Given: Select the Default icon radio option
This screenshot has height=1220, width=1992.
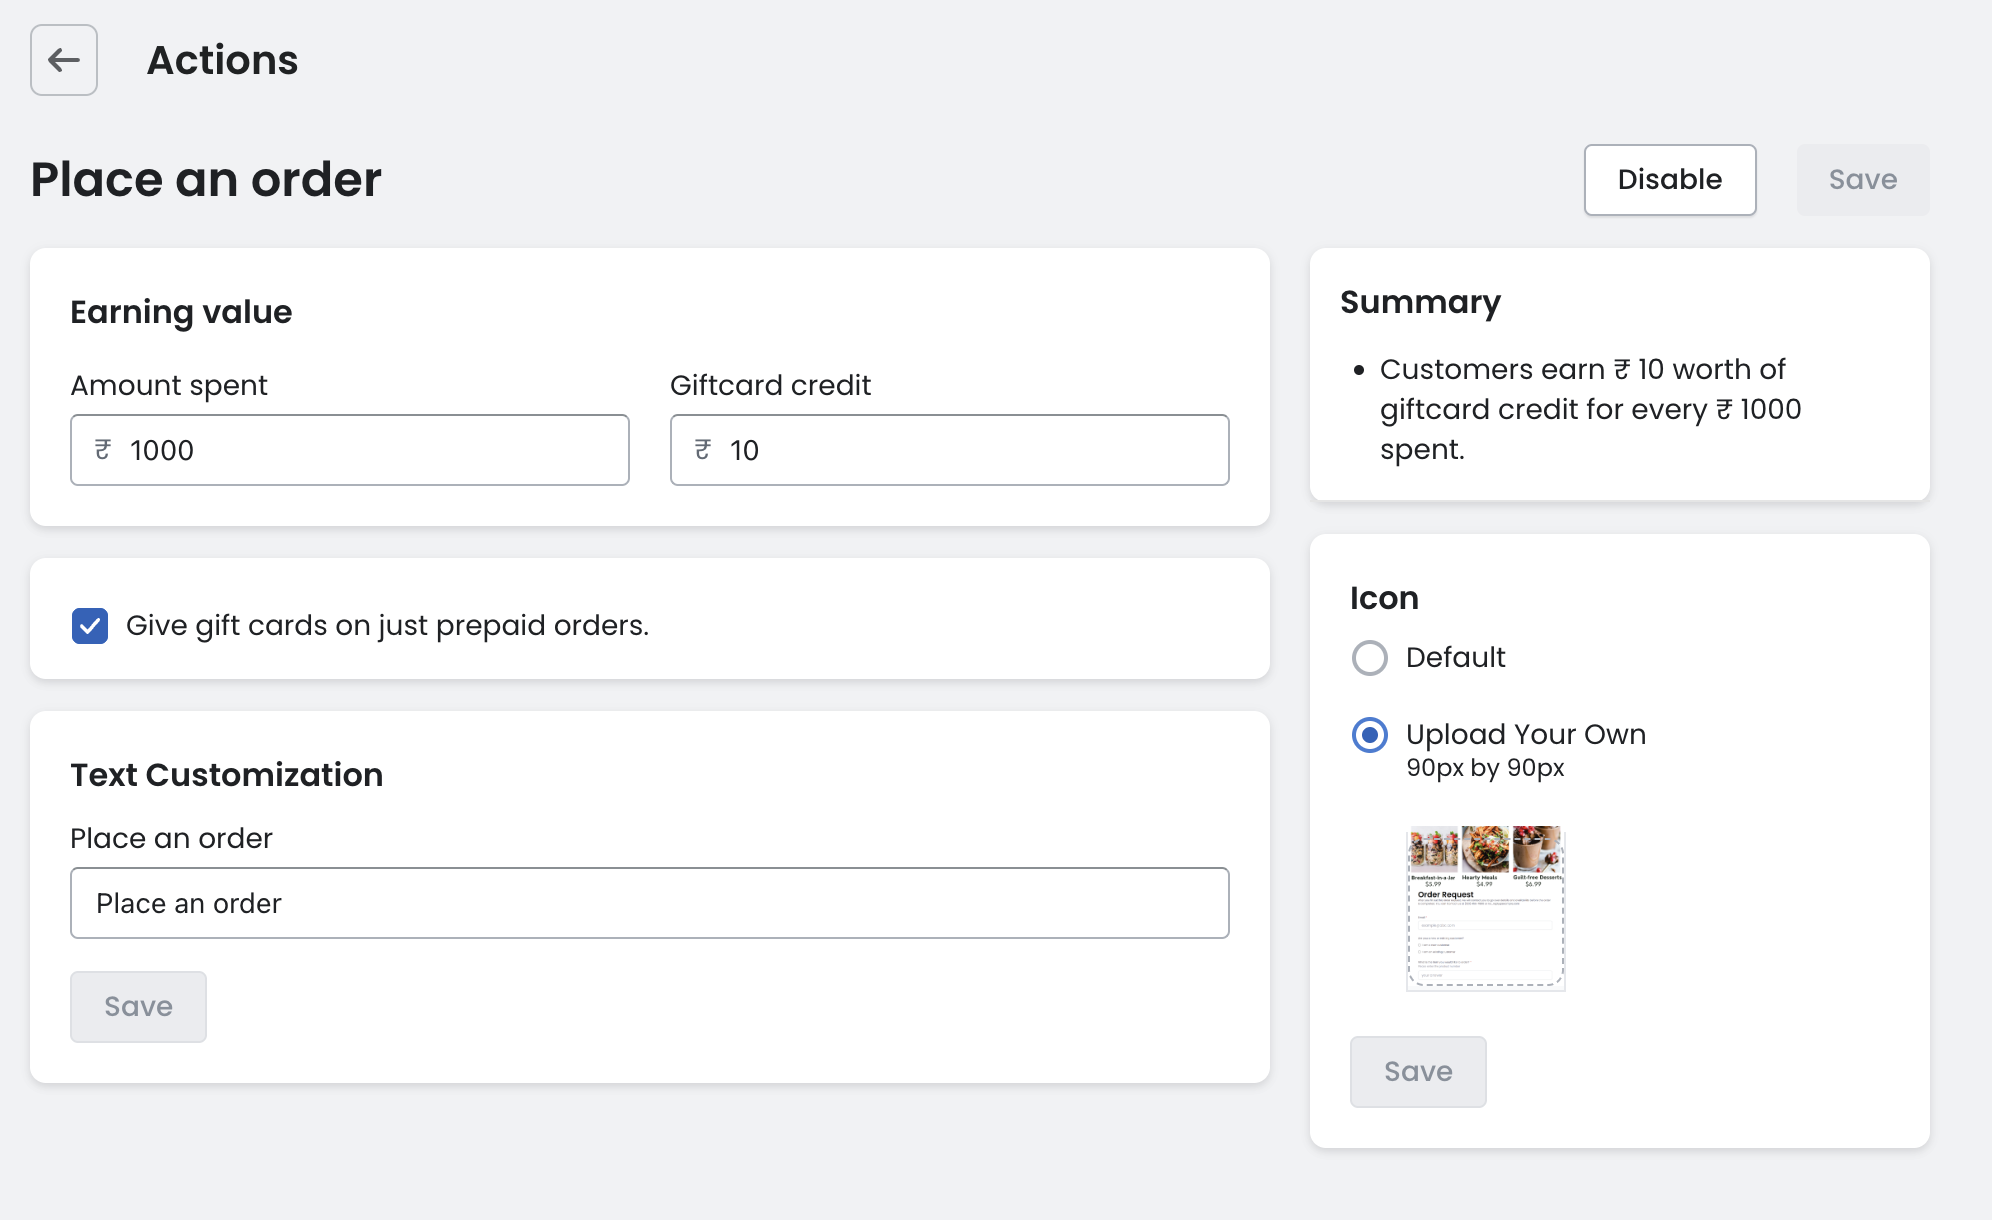Looking at the screenshot, I should [1370, 658].
